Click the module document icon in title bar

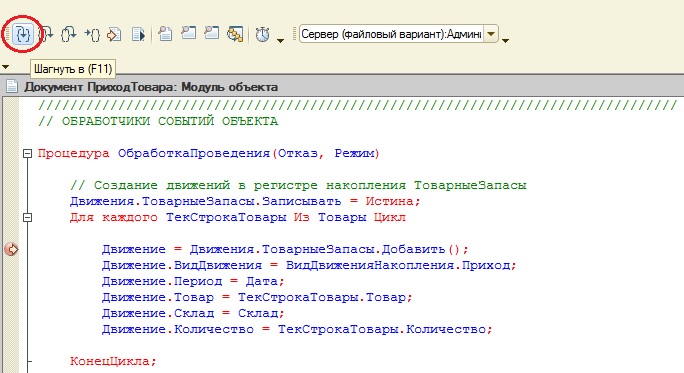point(12,87)
